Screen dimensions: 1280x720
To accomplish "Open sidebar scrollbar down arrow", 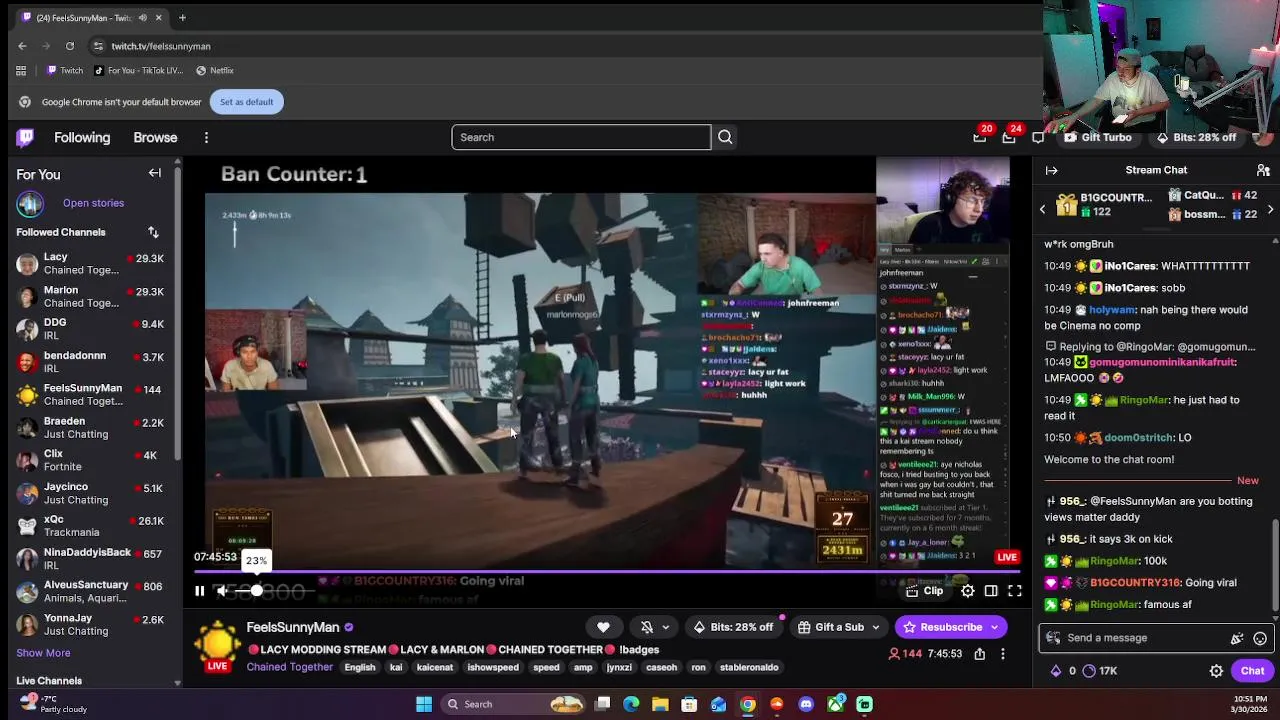I will (178, 683).
